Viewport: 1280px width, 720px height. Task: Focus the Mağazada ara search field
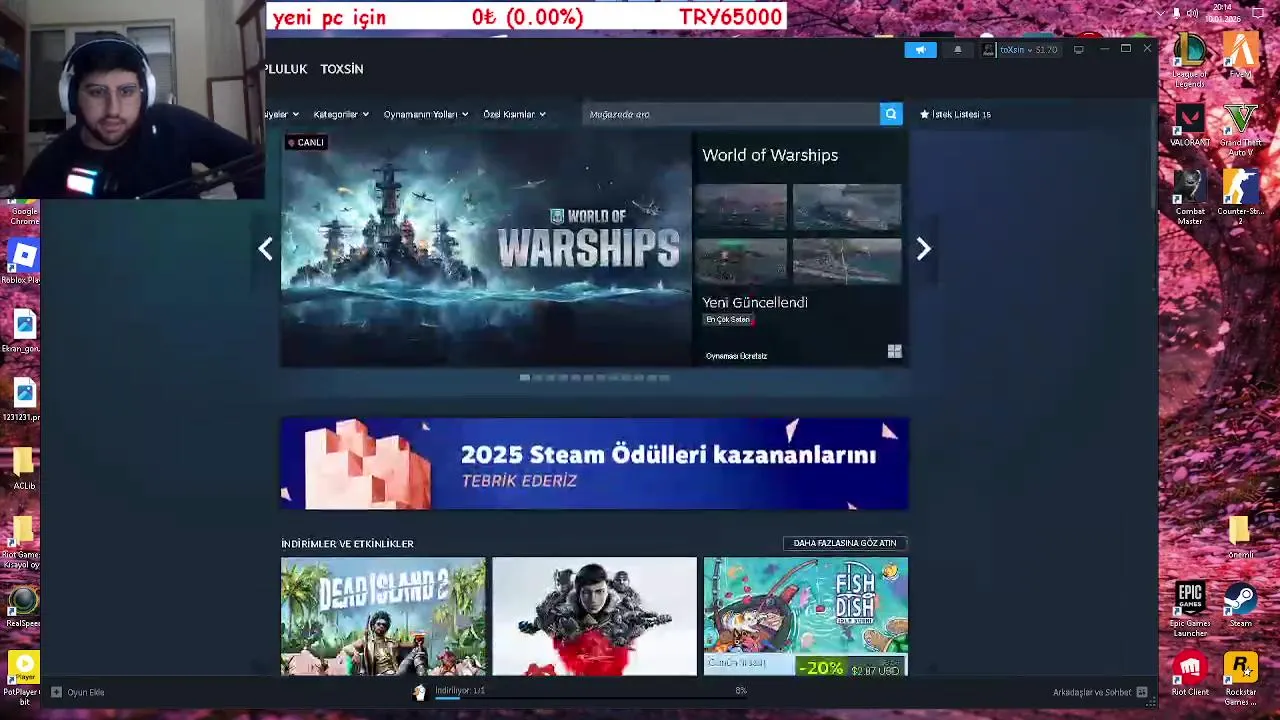click(x=732, y=114)
